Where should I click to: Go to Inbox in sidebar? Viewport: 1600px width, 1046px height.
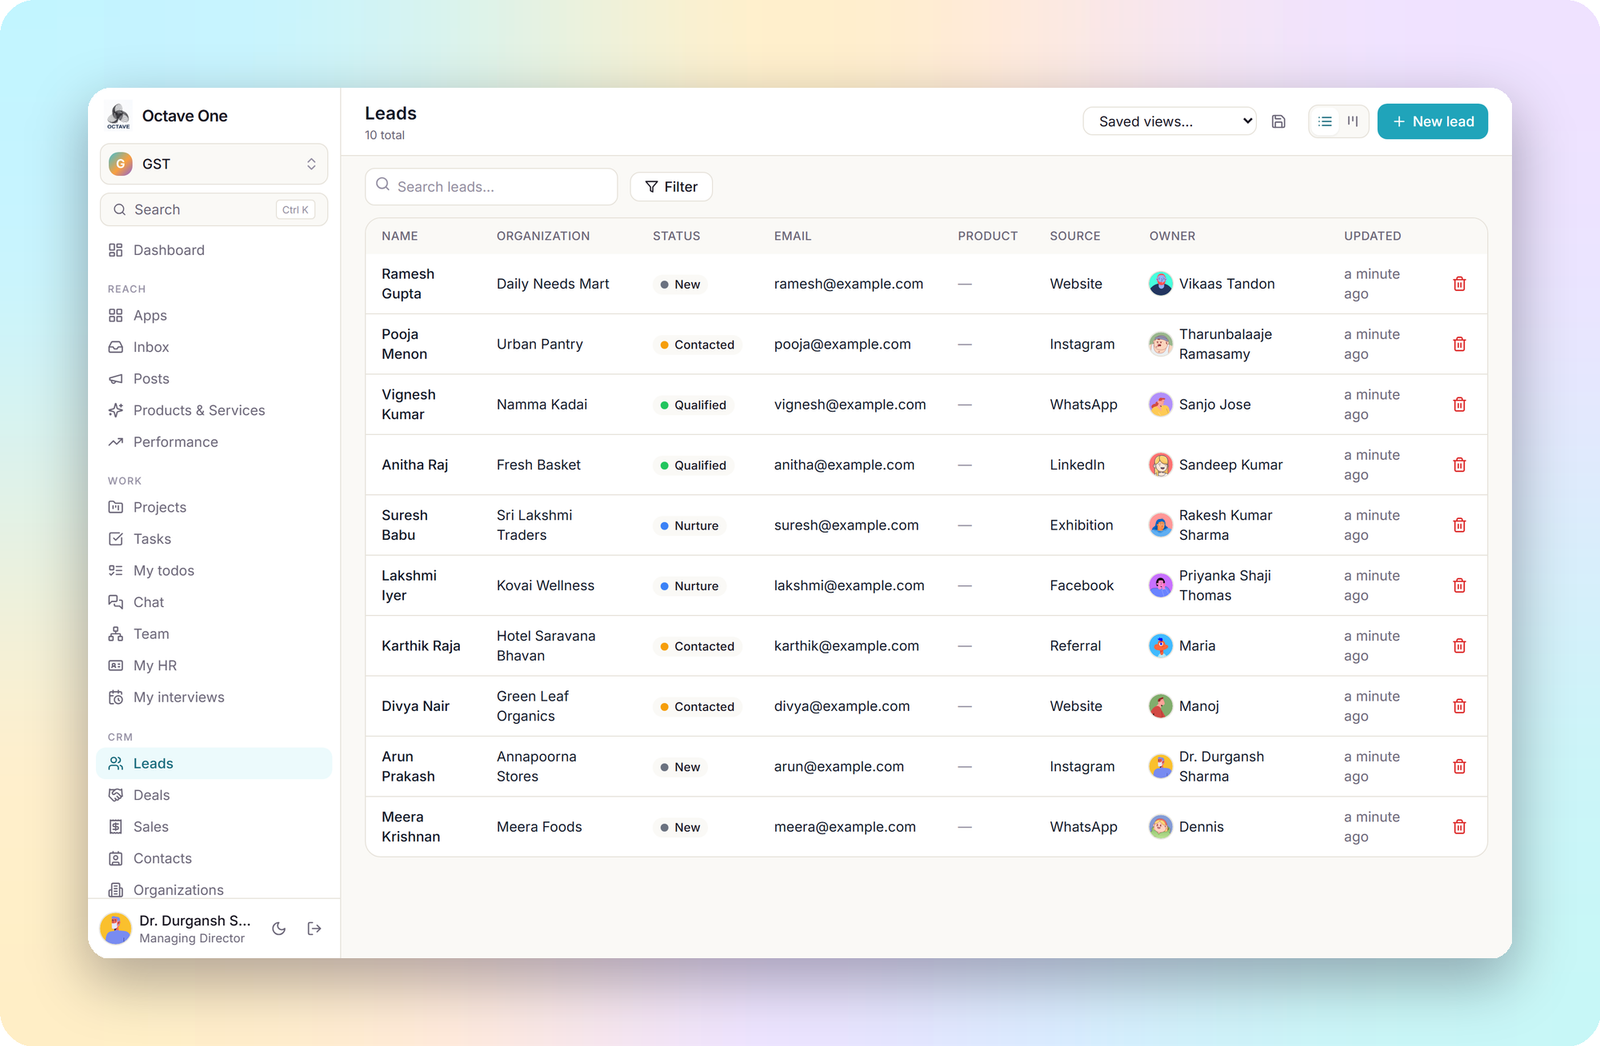coord(214,347)
